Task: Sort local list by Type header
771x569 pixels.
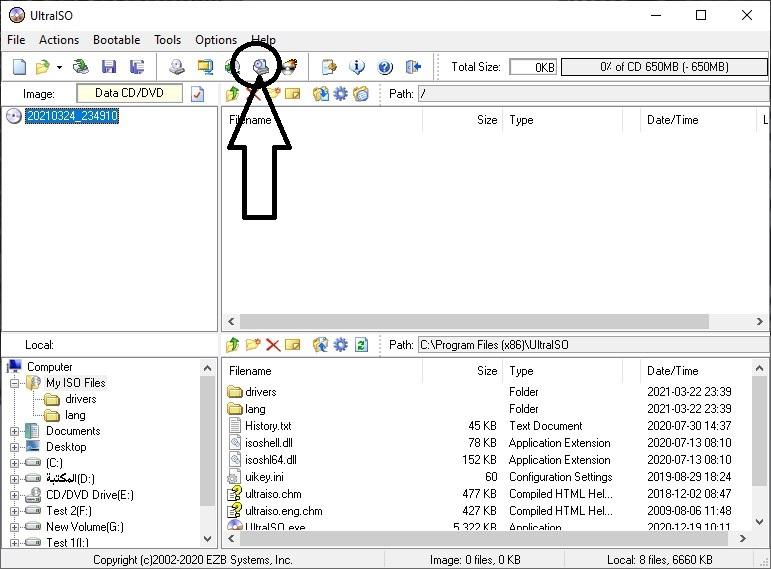Action: coord(563,371)
